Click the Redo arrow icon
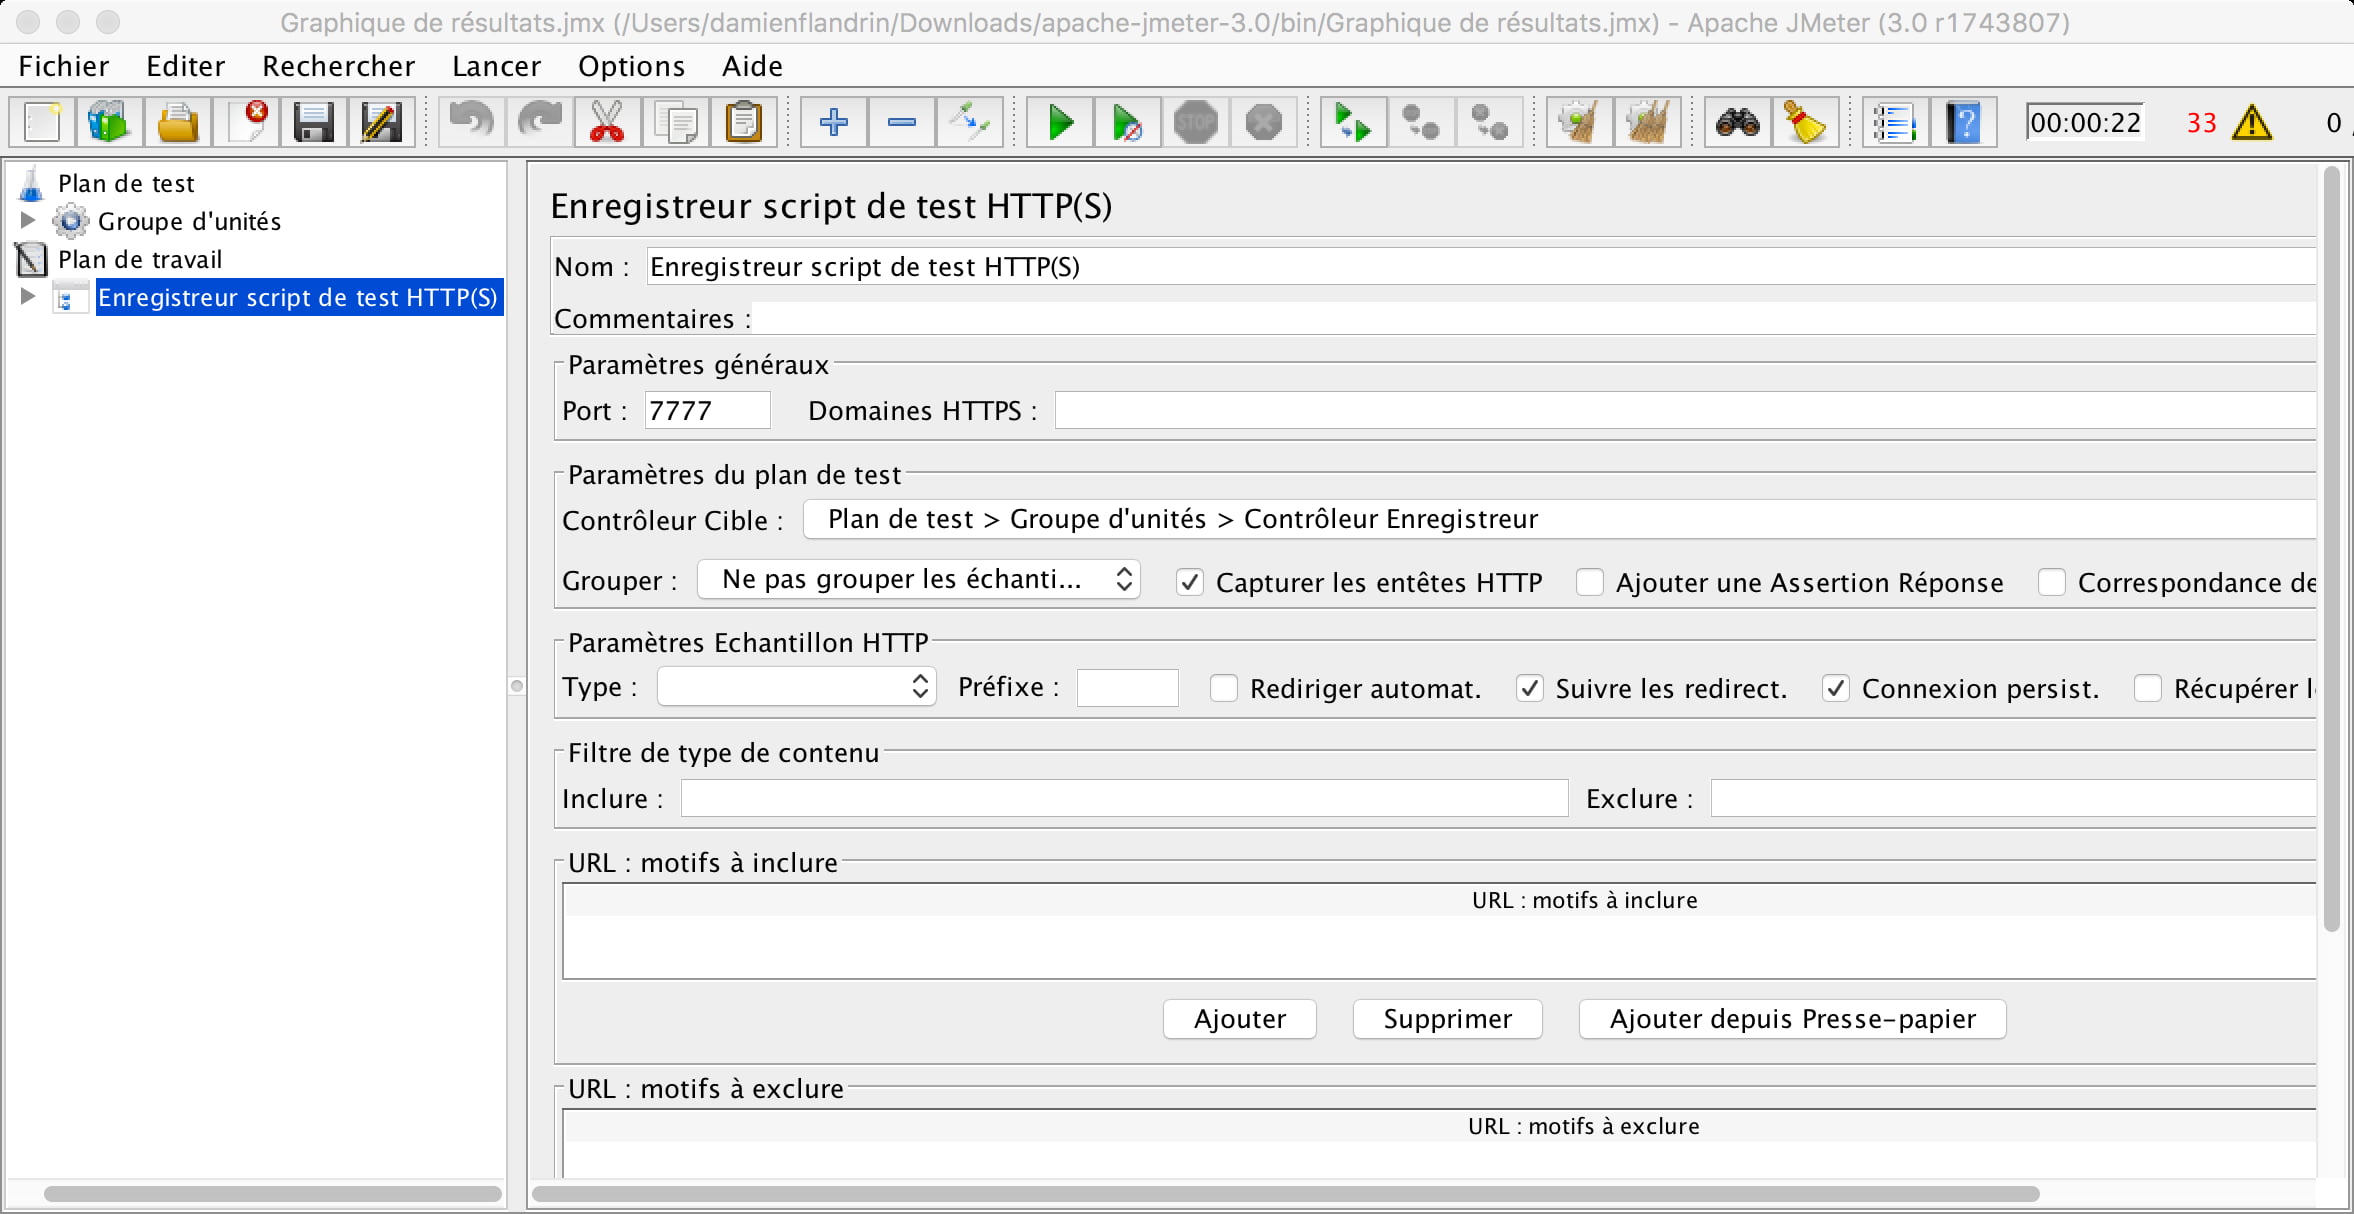Viewport: 2354px width, 1214px height. point(539,123)
